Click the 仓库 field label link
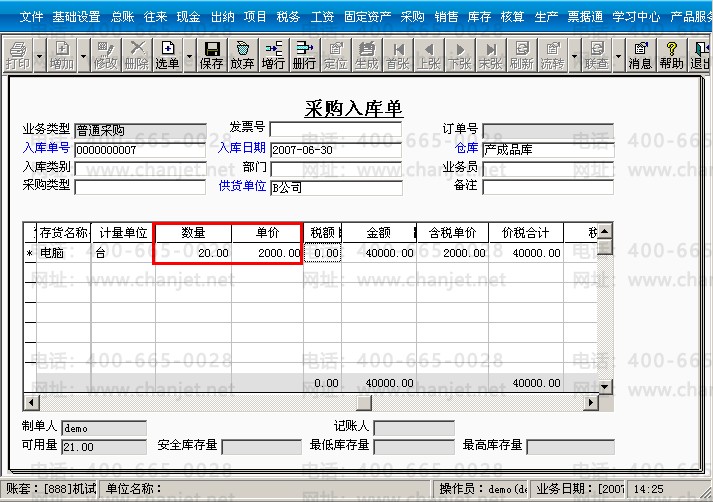713x502 pixels. tap(466, 148)
